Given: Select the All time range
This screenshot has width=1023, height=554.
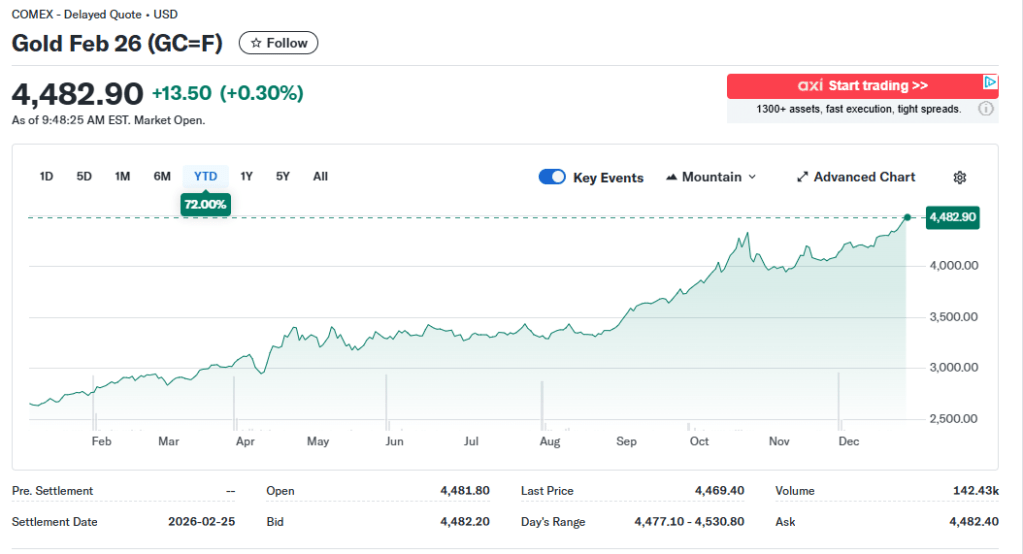Looking at the screenshot, I should pyautogui.click(x=320, y=177).
